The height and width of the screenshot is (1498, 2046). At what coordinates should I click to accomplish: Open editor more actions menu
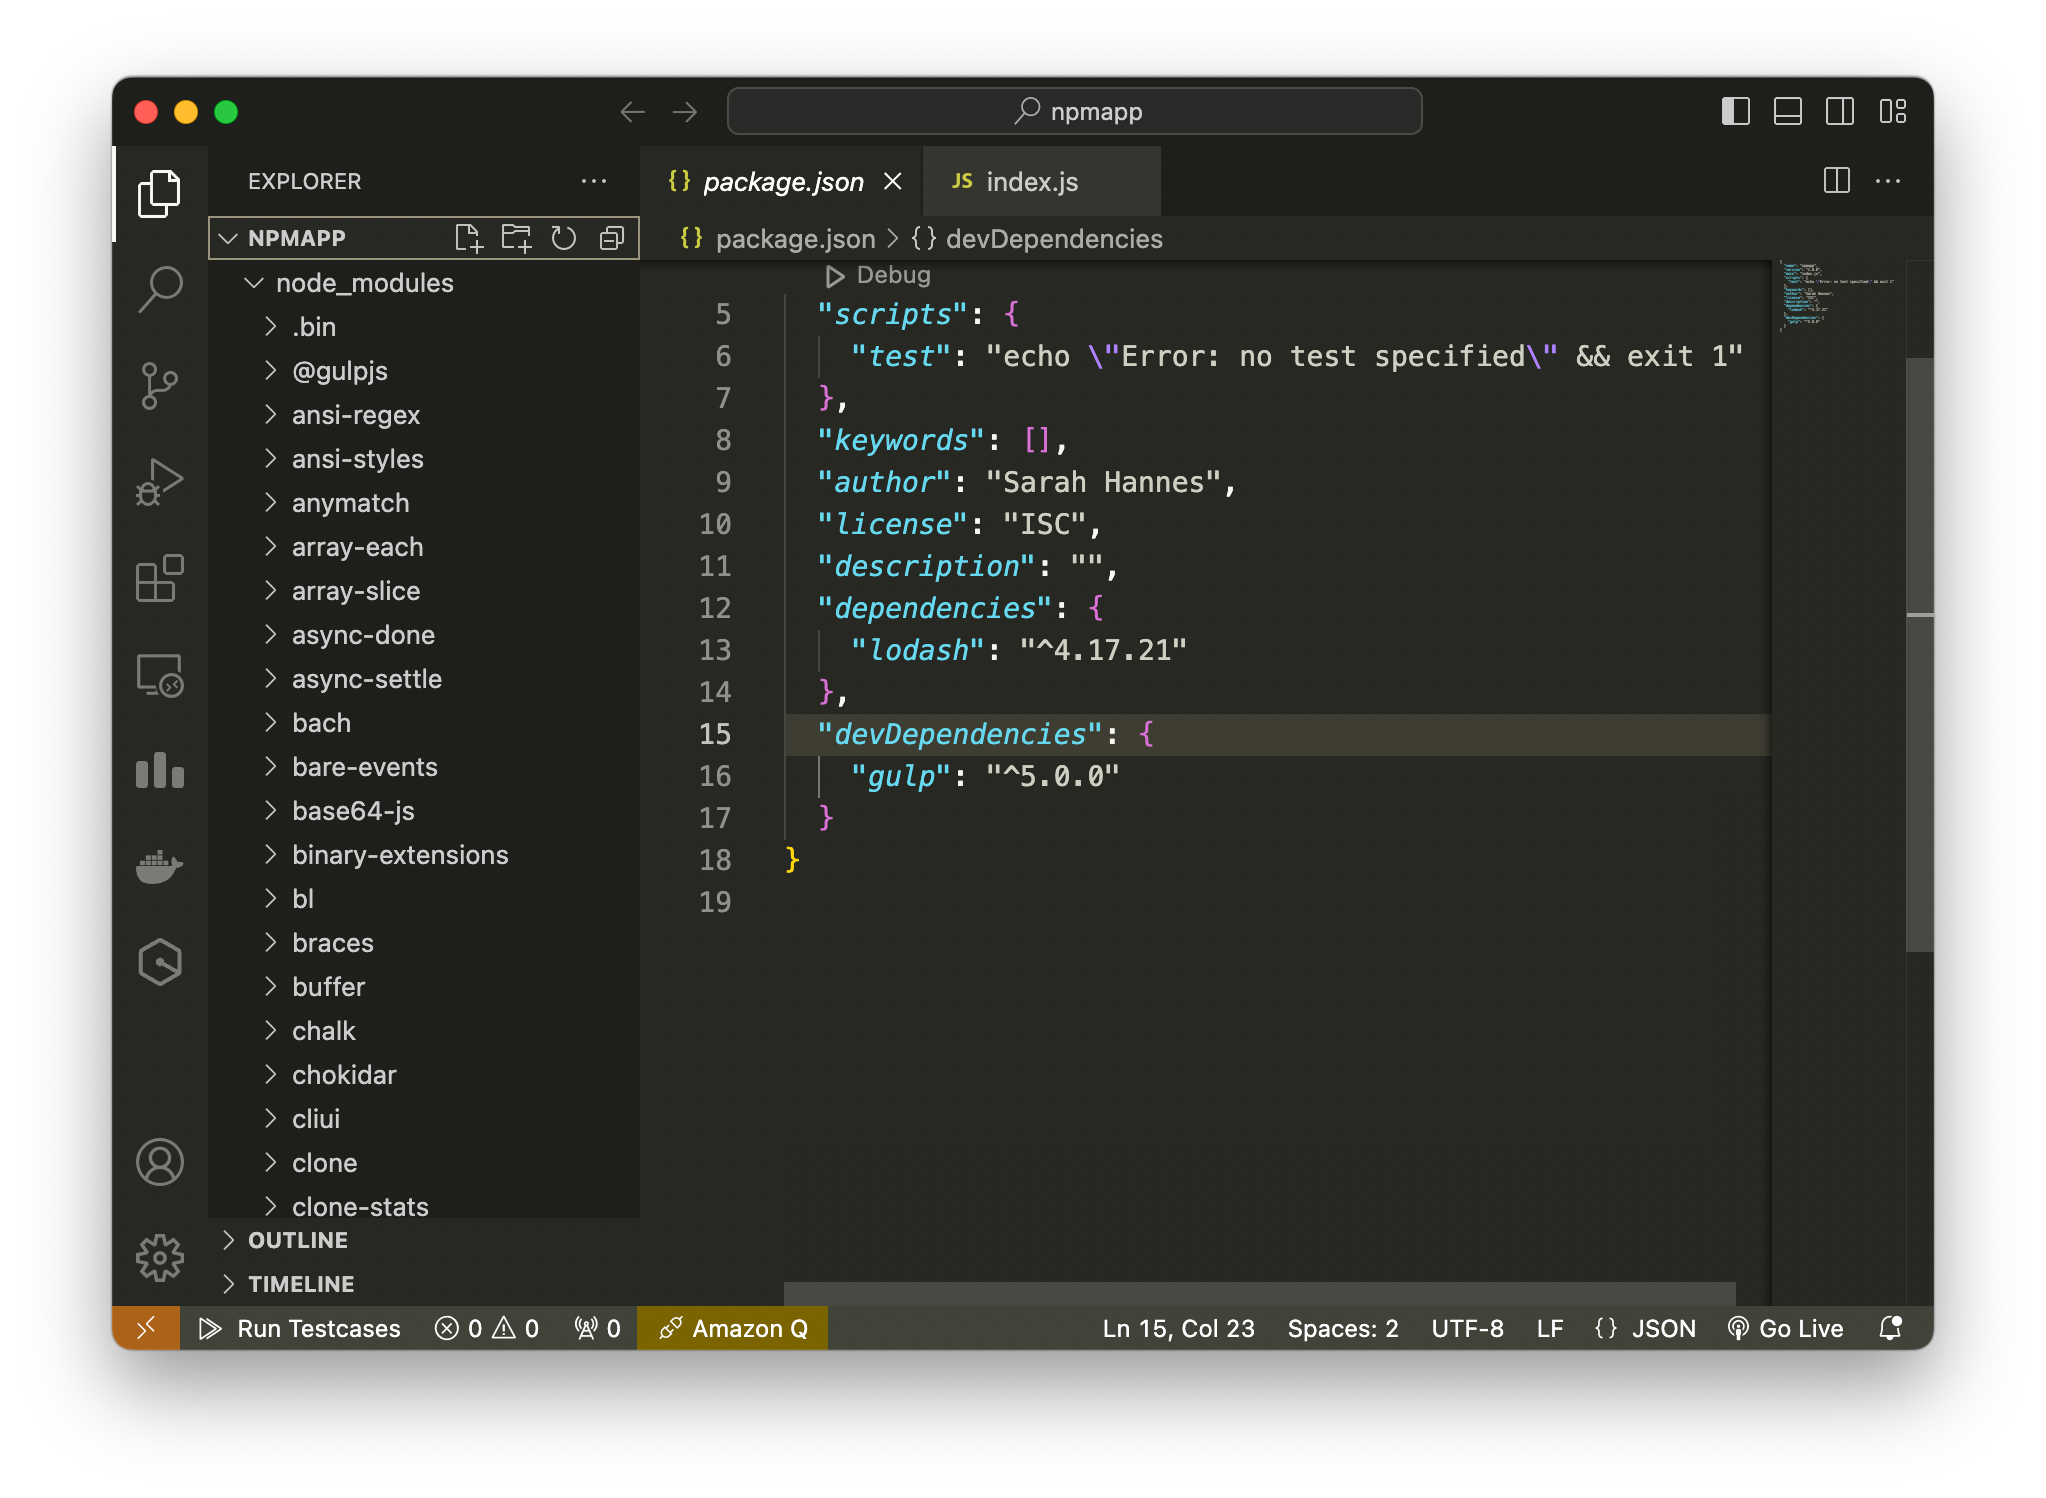(x=1888, y=181)
